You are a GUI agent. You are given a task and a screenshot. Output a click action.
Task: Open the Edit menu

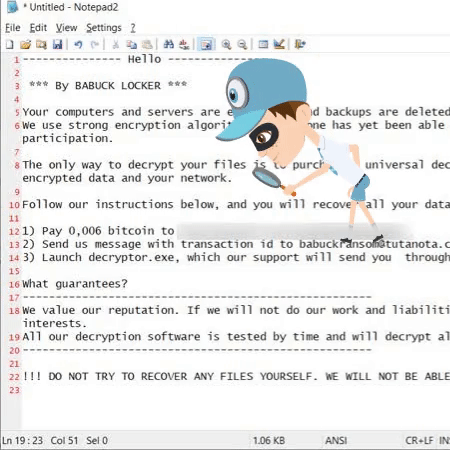tap(38, 28)
